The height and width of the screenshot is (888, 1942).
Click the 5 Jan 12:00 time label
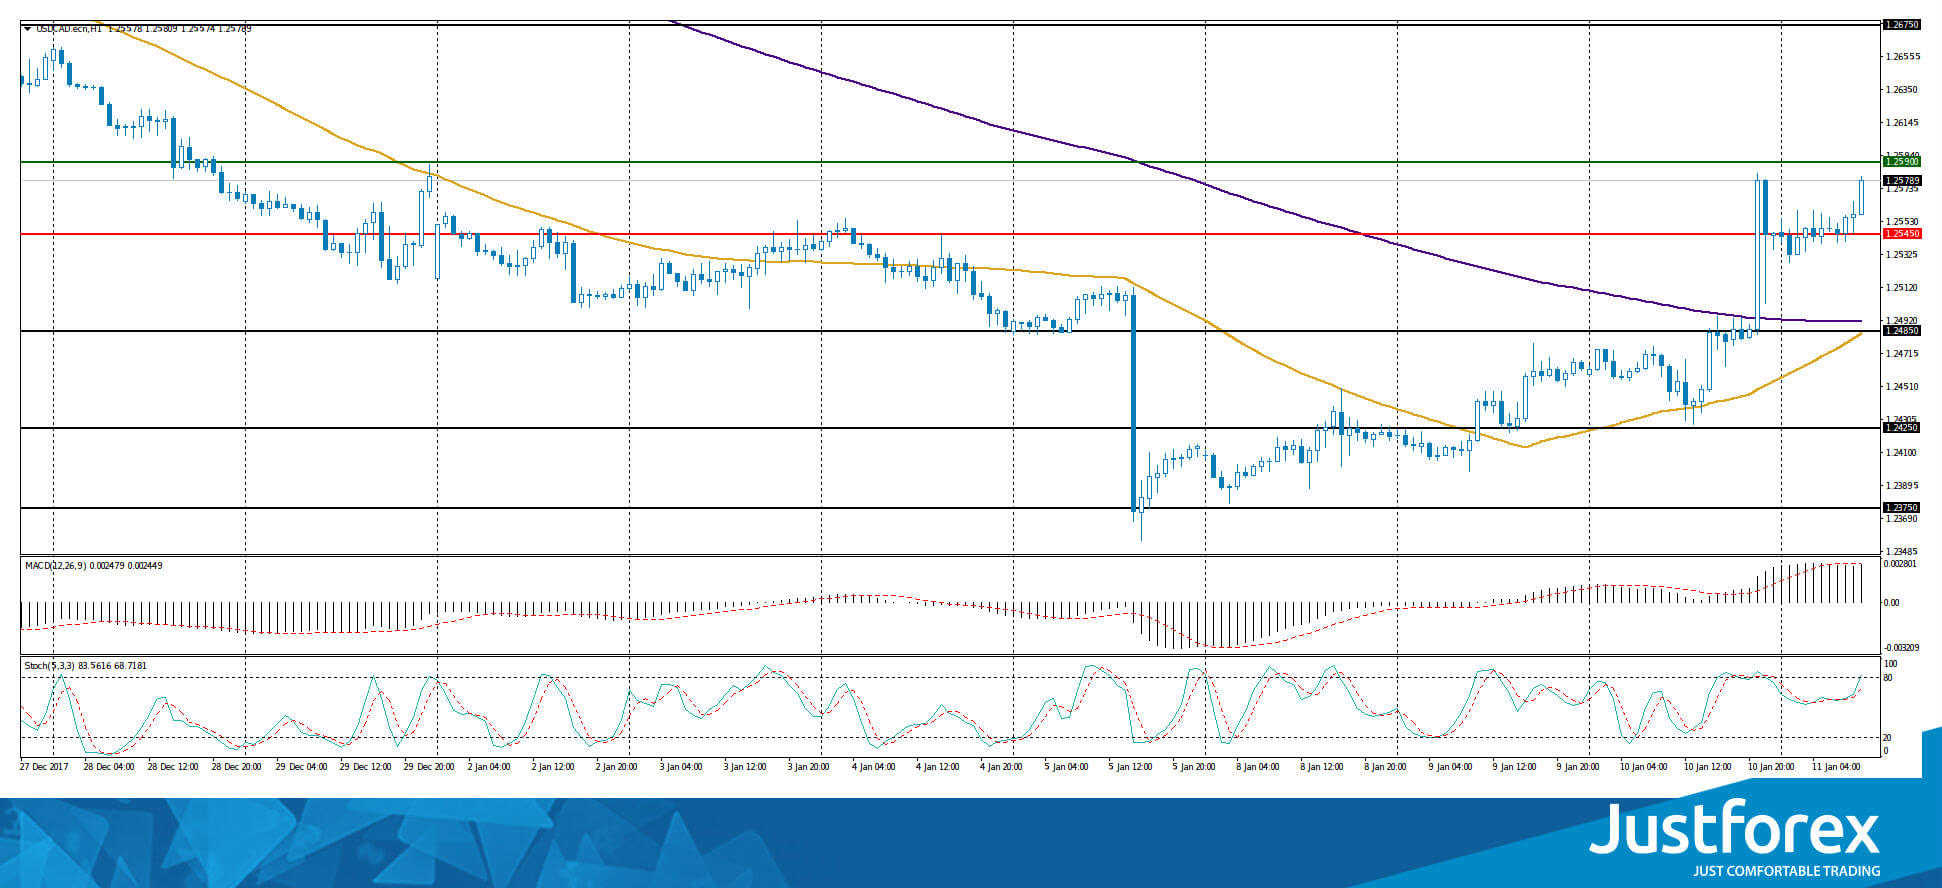[x=1131, y=767]
